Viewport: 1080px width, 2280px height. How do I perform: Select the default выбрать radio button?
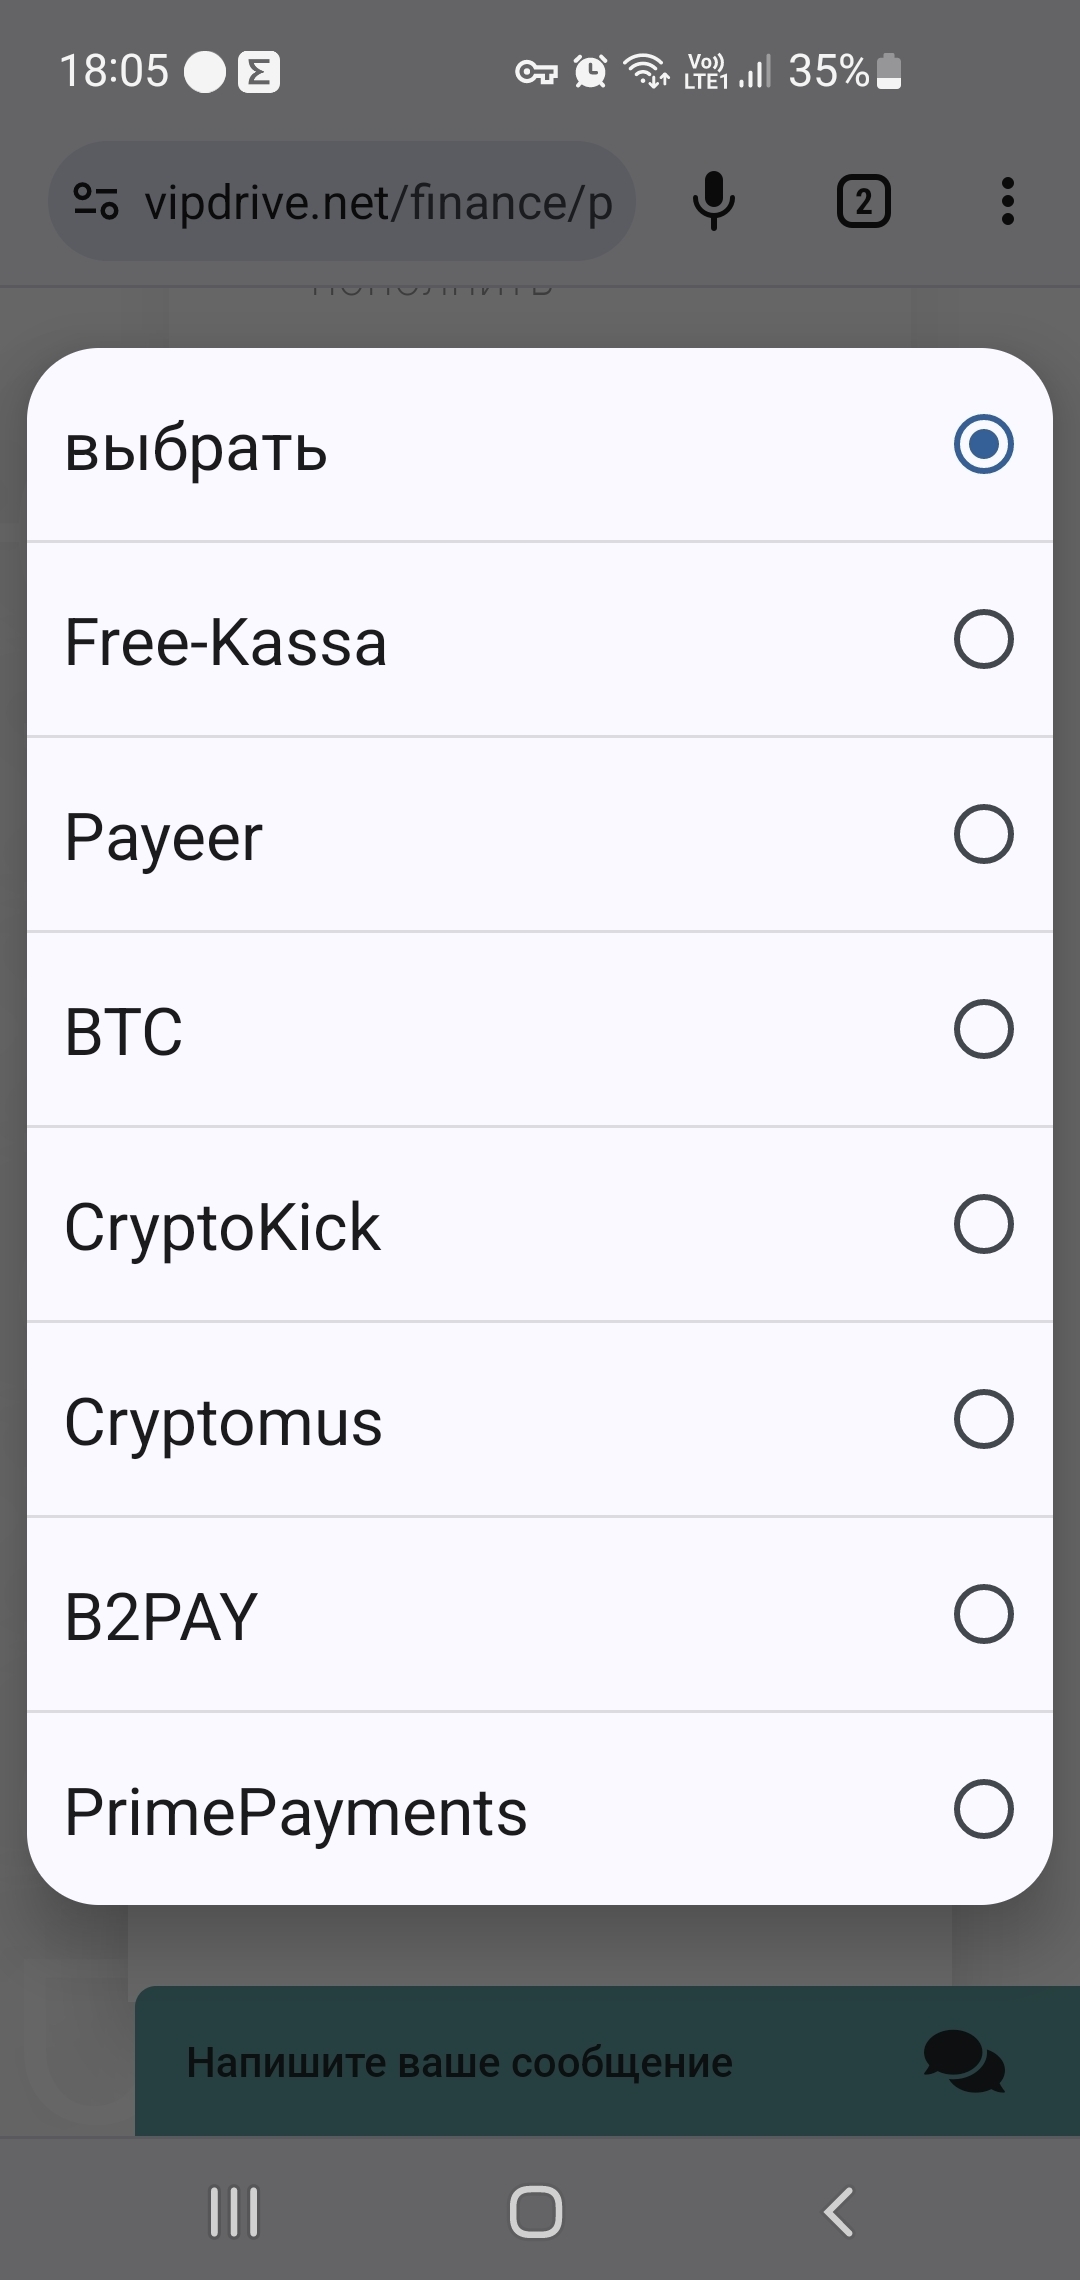[983, 444]
